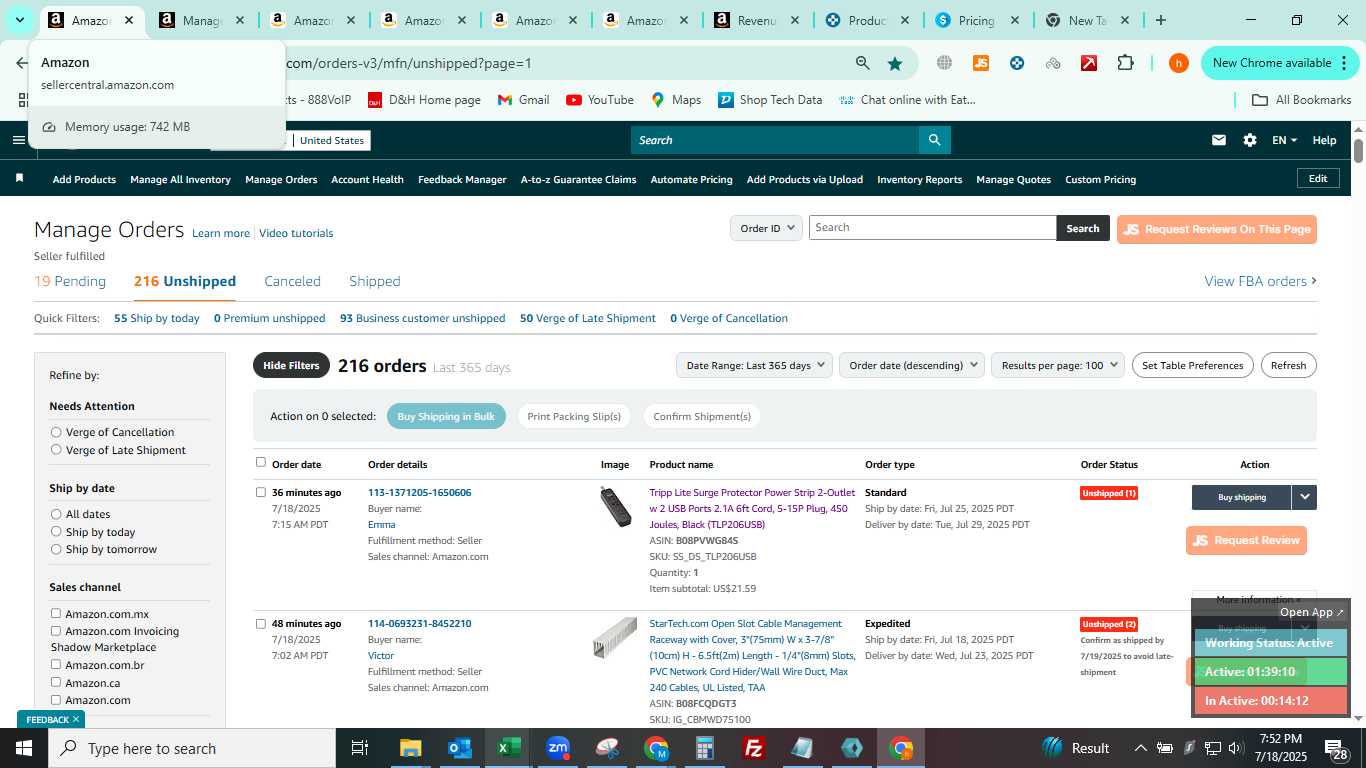Open the notification center icon

coord(1337,748)
